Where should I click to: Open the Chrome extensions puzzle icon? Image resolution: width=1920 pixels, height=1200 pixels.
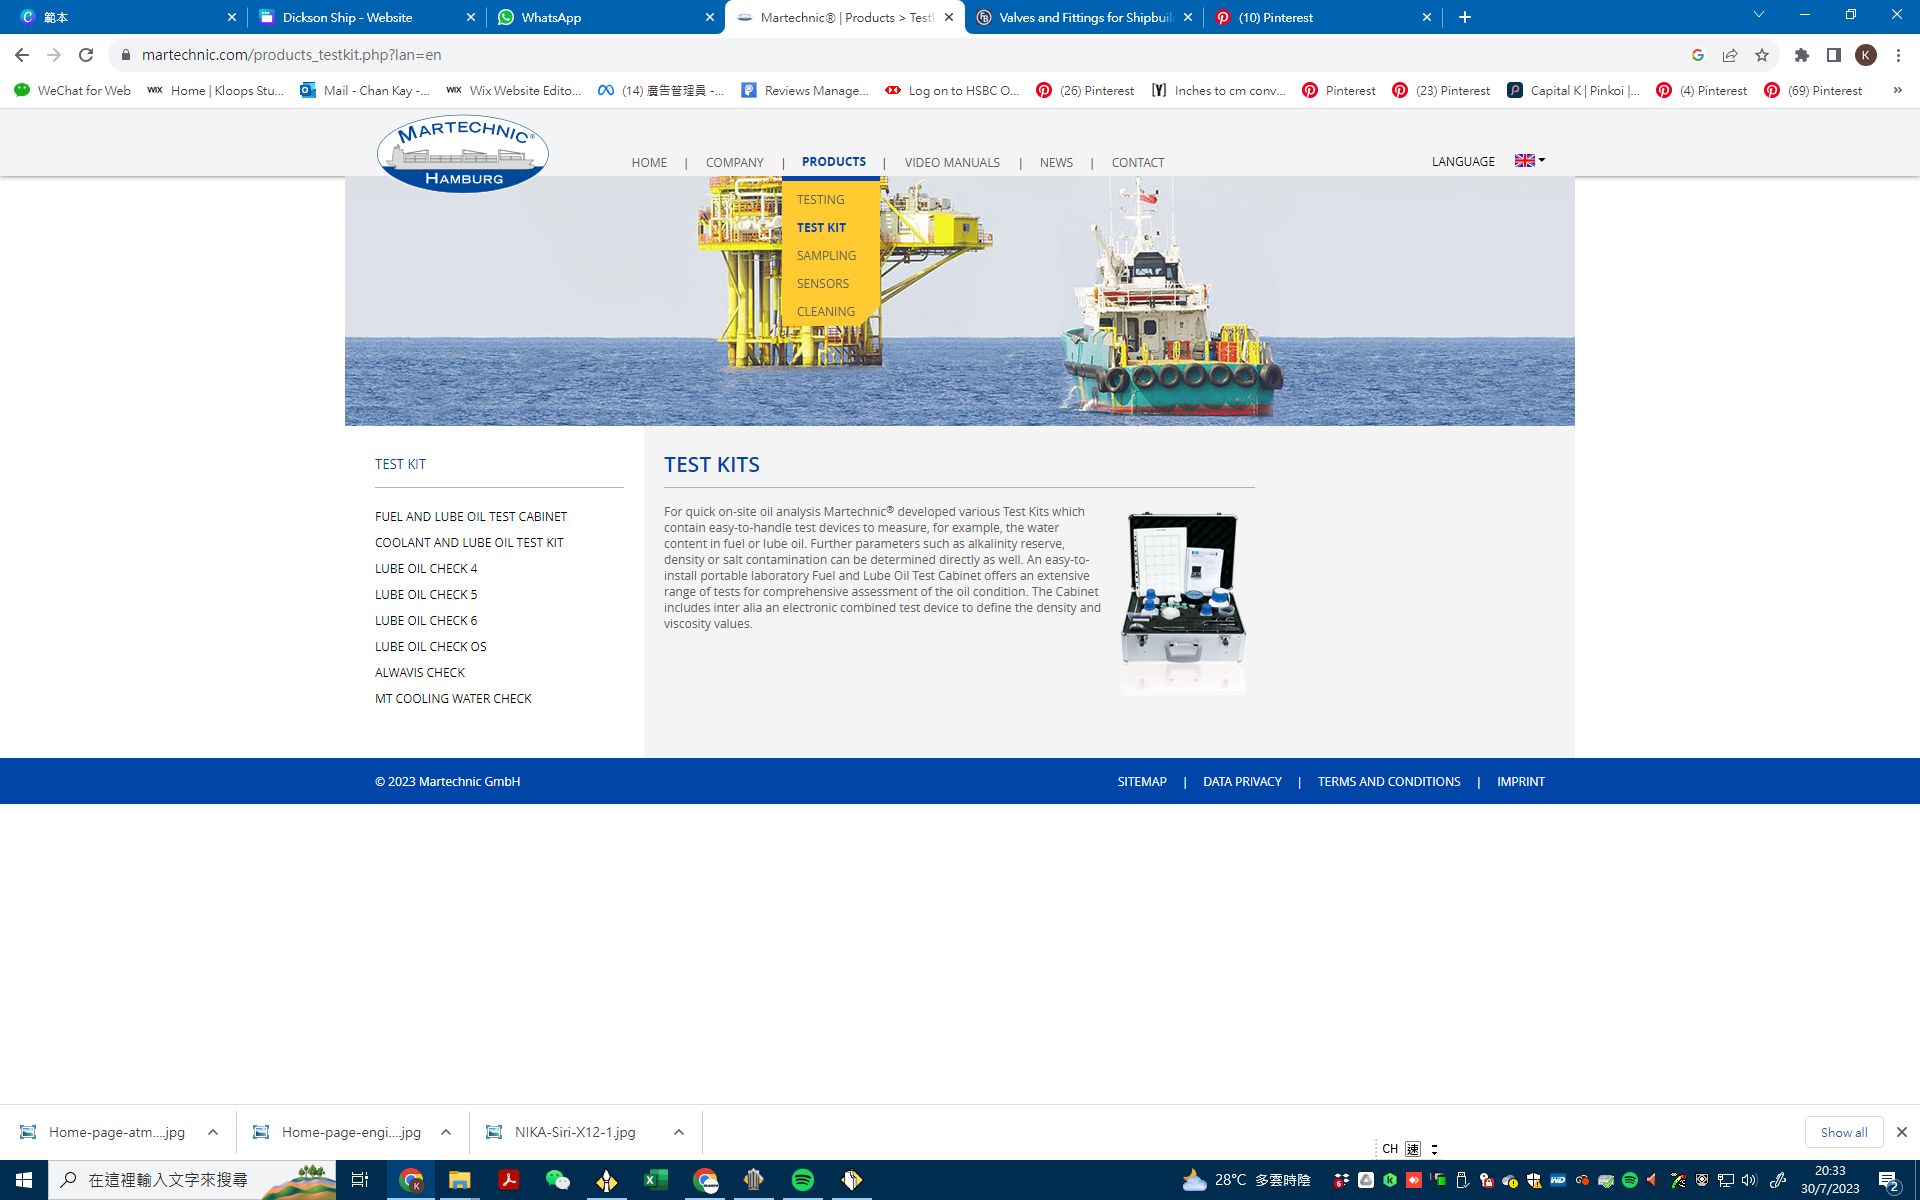coord(1801,55)
